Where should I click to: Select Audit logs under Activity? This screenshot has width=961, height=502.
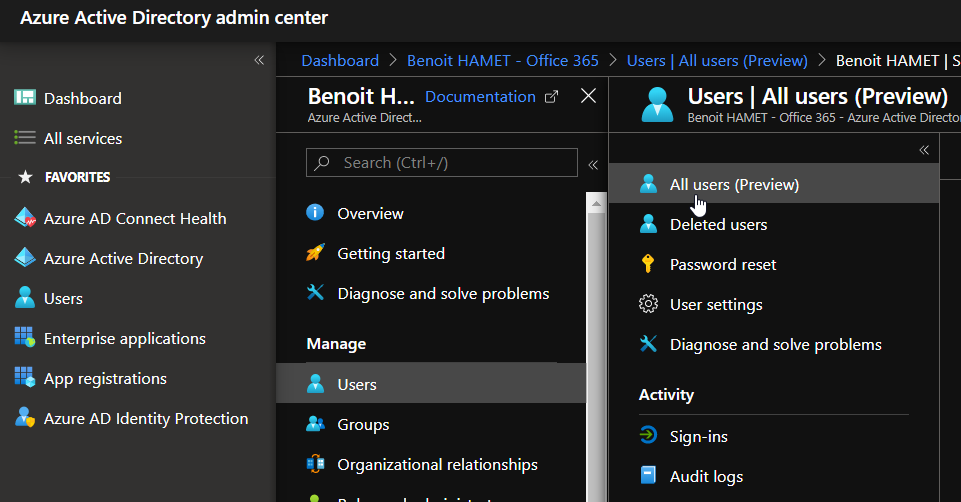click(x=706, y=476)
